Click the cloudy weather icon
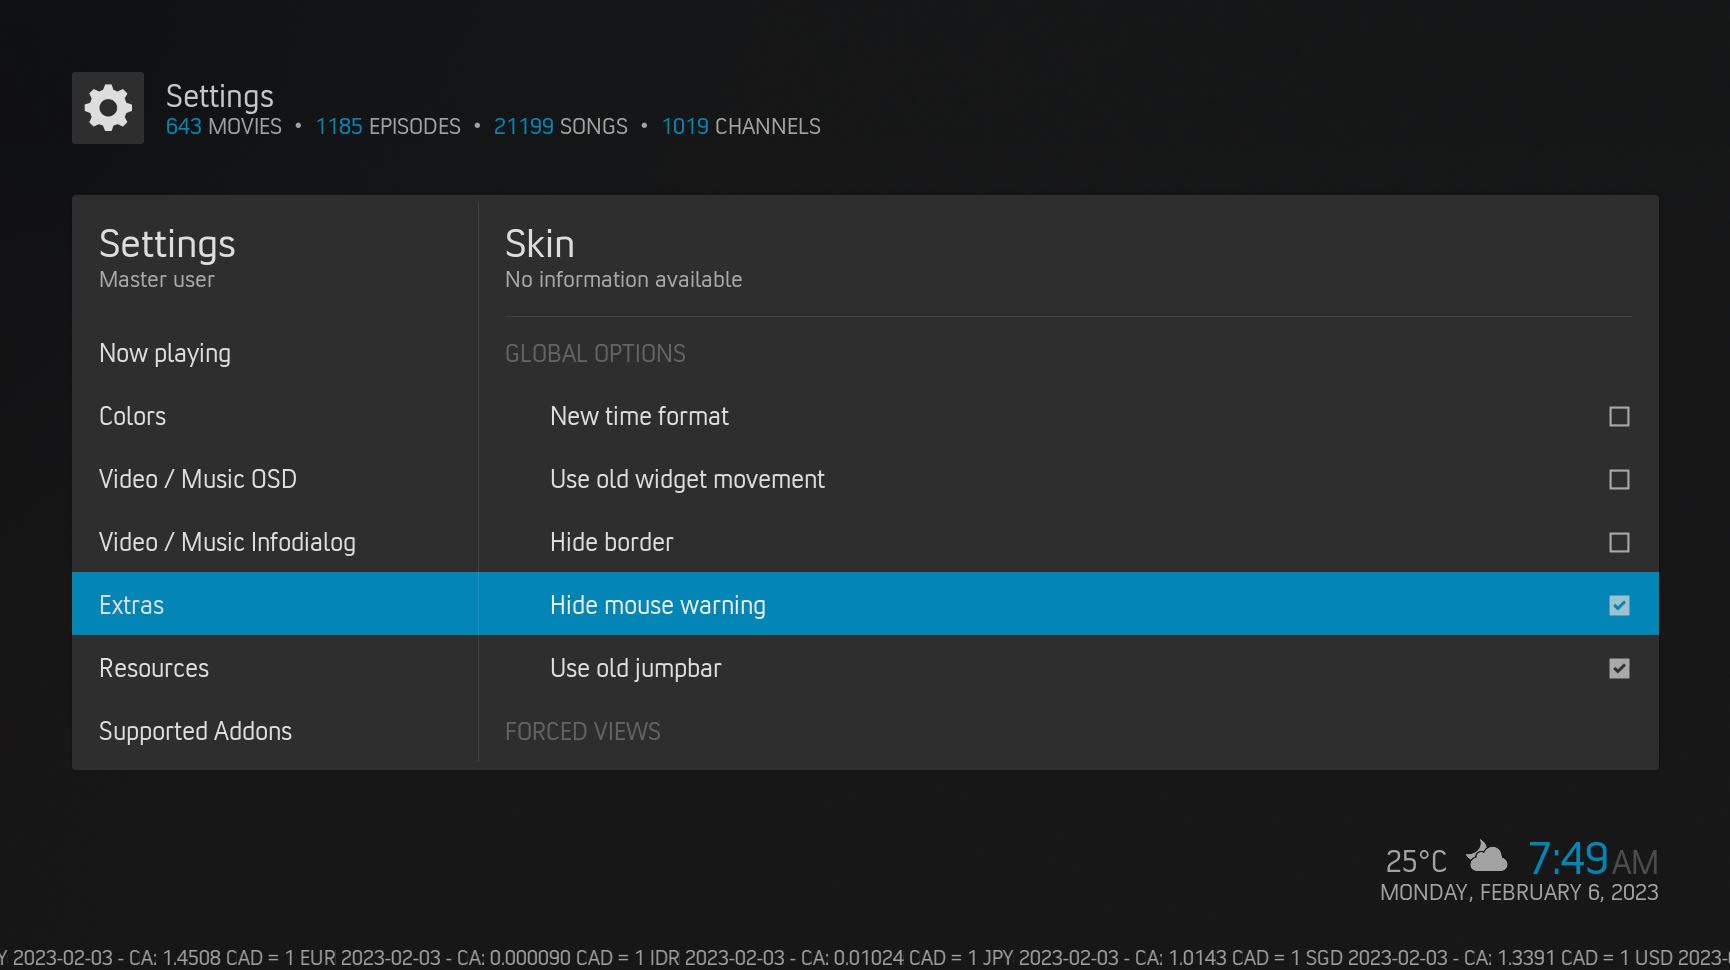This screenshot has width=1730, height=970. (1486, 857)
